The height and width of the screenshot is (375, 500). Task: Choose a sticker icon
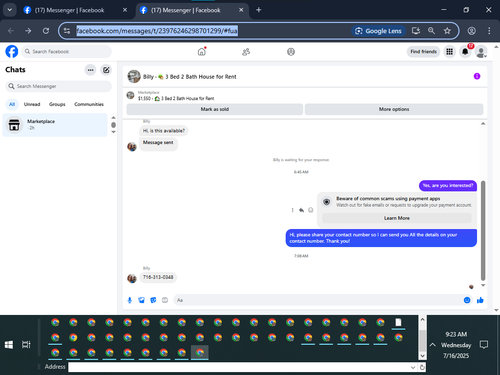[x=153, y=300]
